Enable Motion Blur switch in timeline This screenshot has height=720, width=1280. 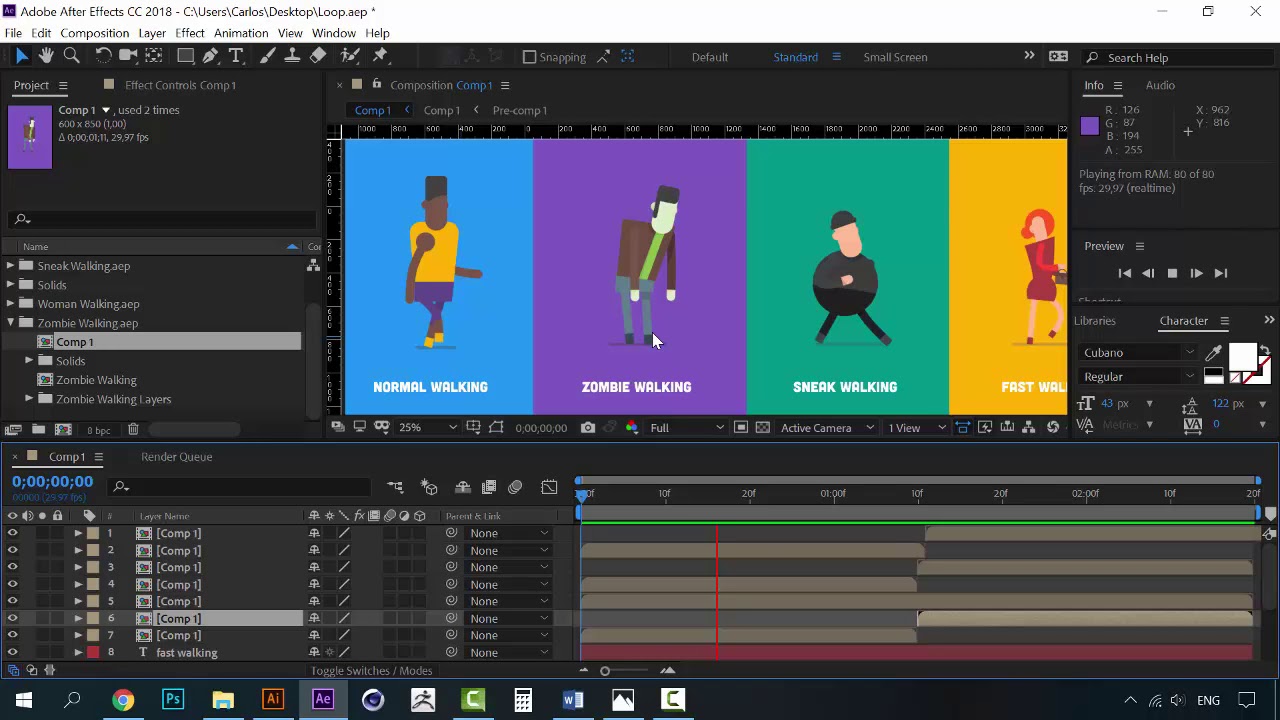pos(515,487)
